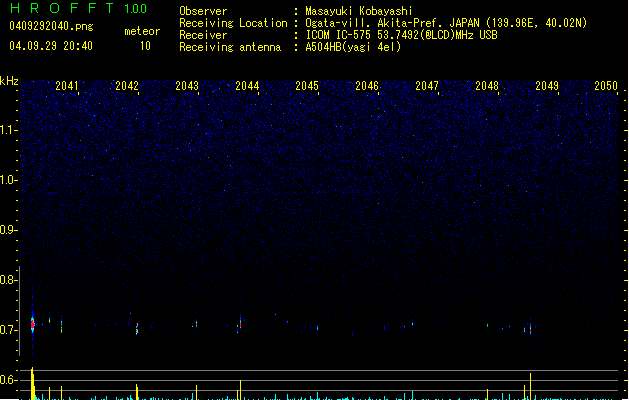
Task: Click the 0.7 kHz frequency tick label
Action: point(8,330)
